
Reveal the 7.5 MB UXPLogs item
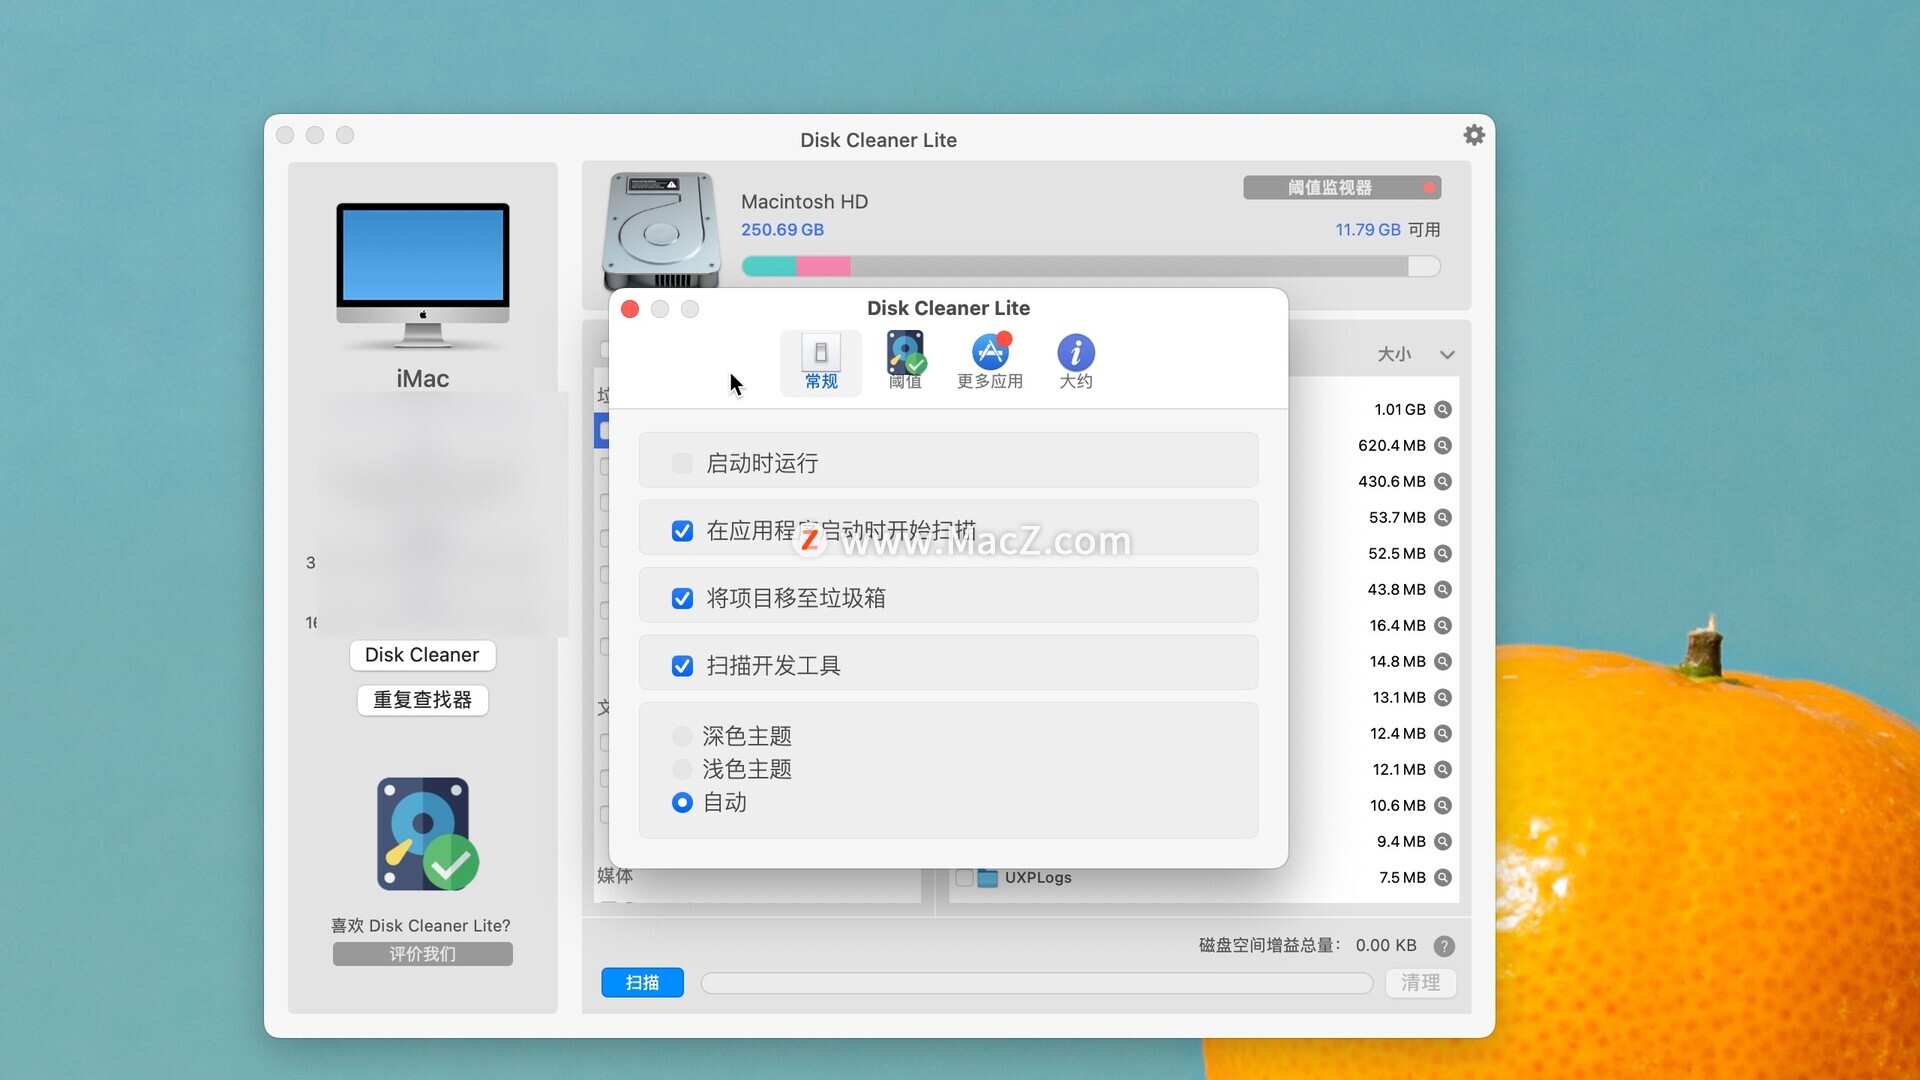pos(1443,877)
